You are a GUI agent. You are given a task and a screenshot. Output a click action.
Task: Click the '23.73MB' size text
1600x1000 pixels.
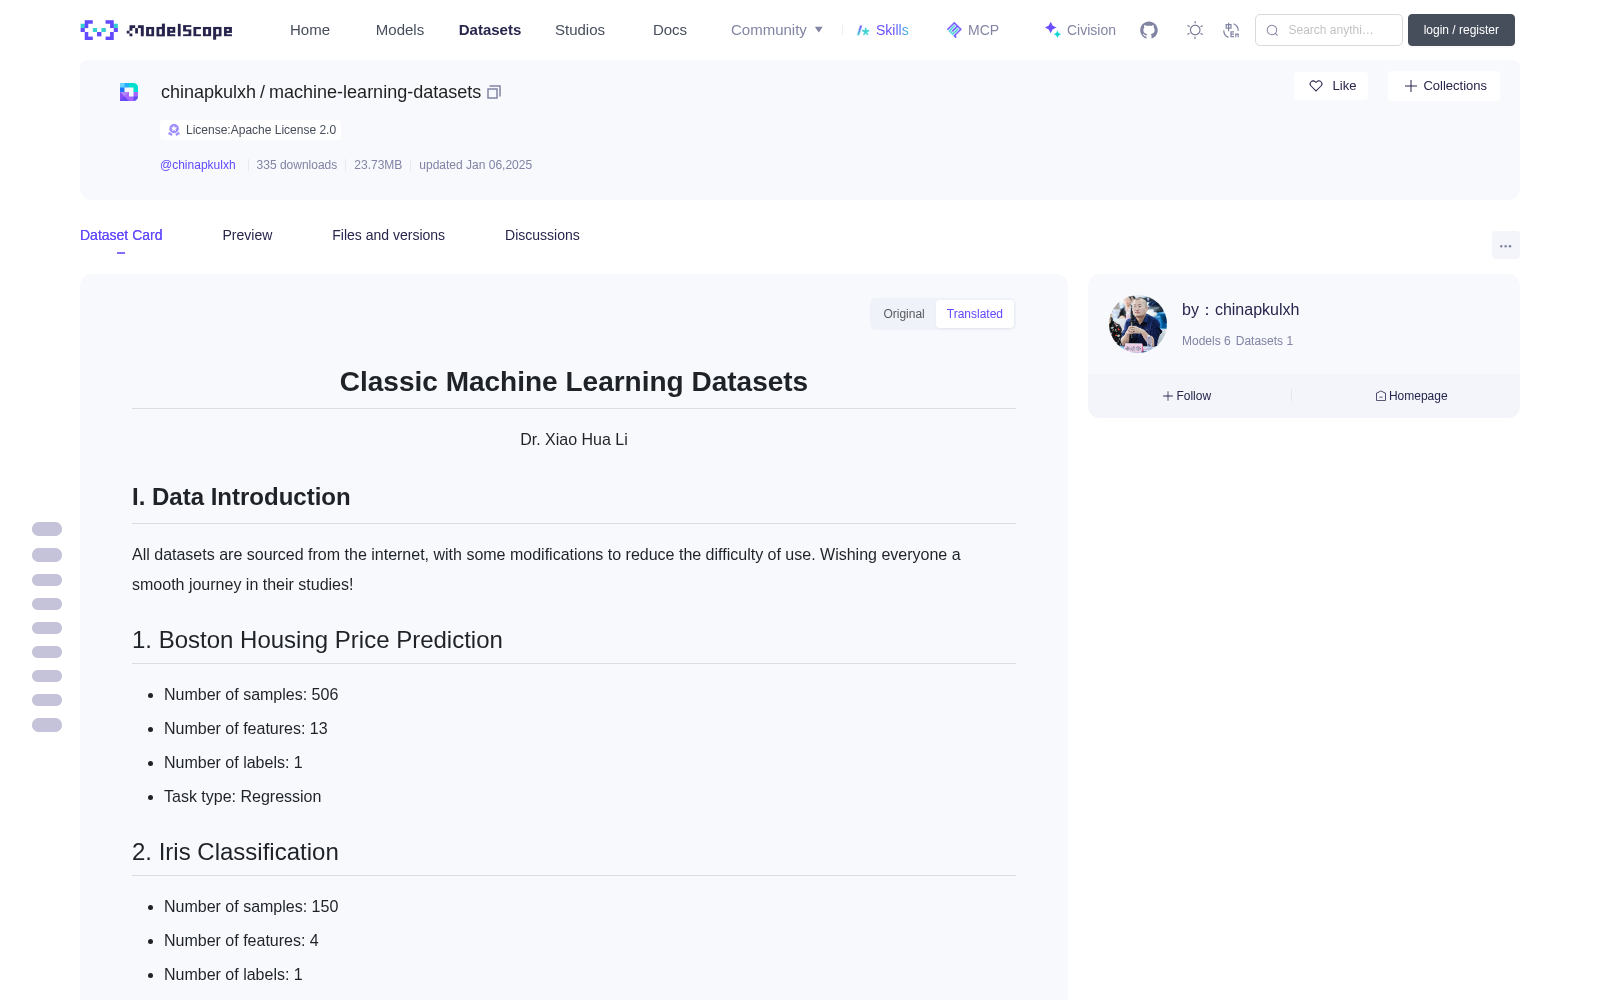[x=378, y=165]
